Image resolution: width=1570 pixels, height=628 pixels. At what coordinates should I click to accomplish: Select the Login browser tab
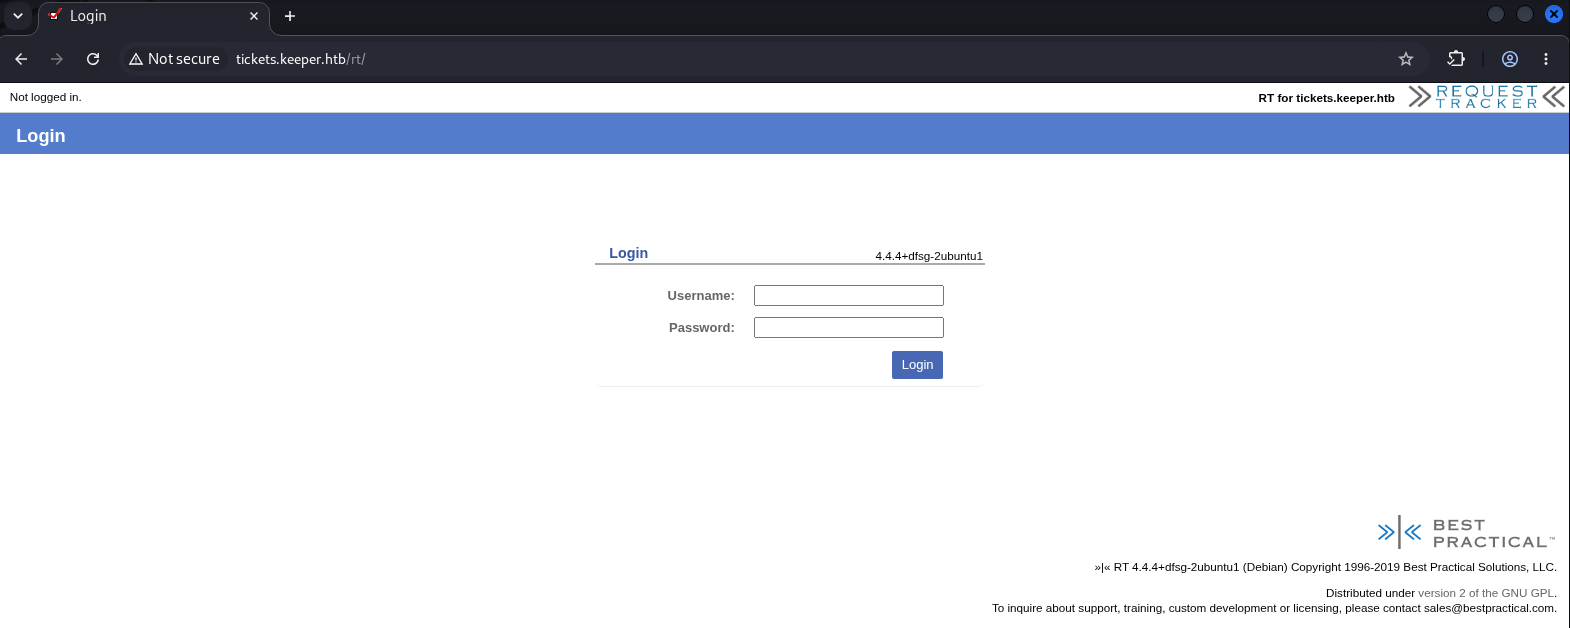[154, 16]
